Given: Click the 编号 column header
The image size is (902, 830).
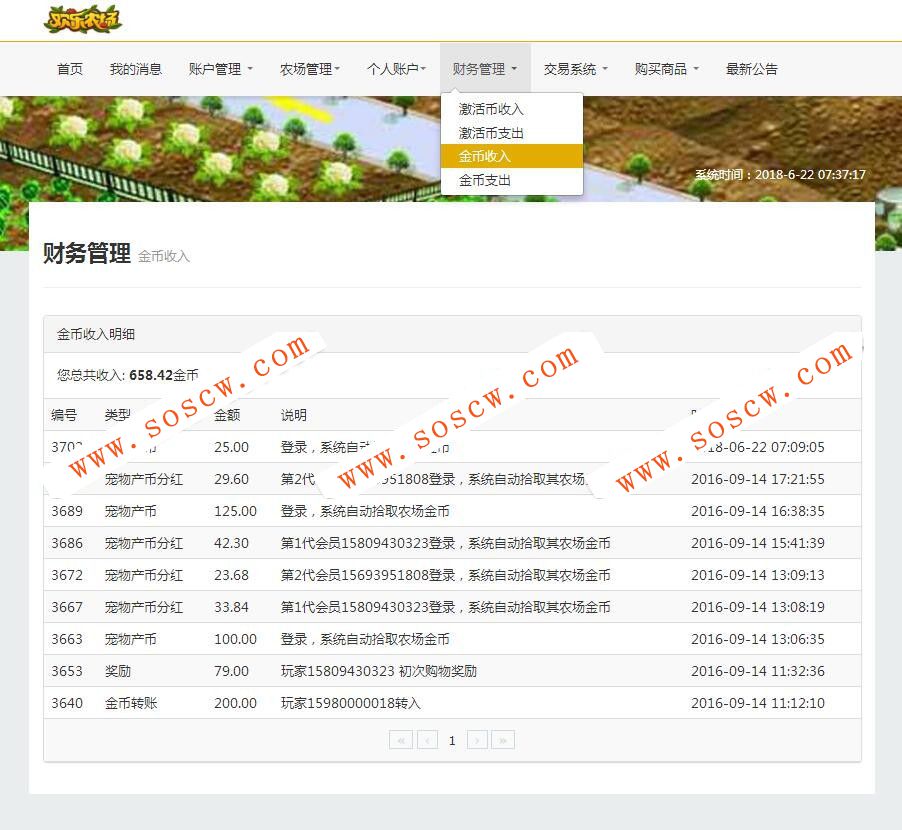Looking at the screenshot, I should (64, 415).
